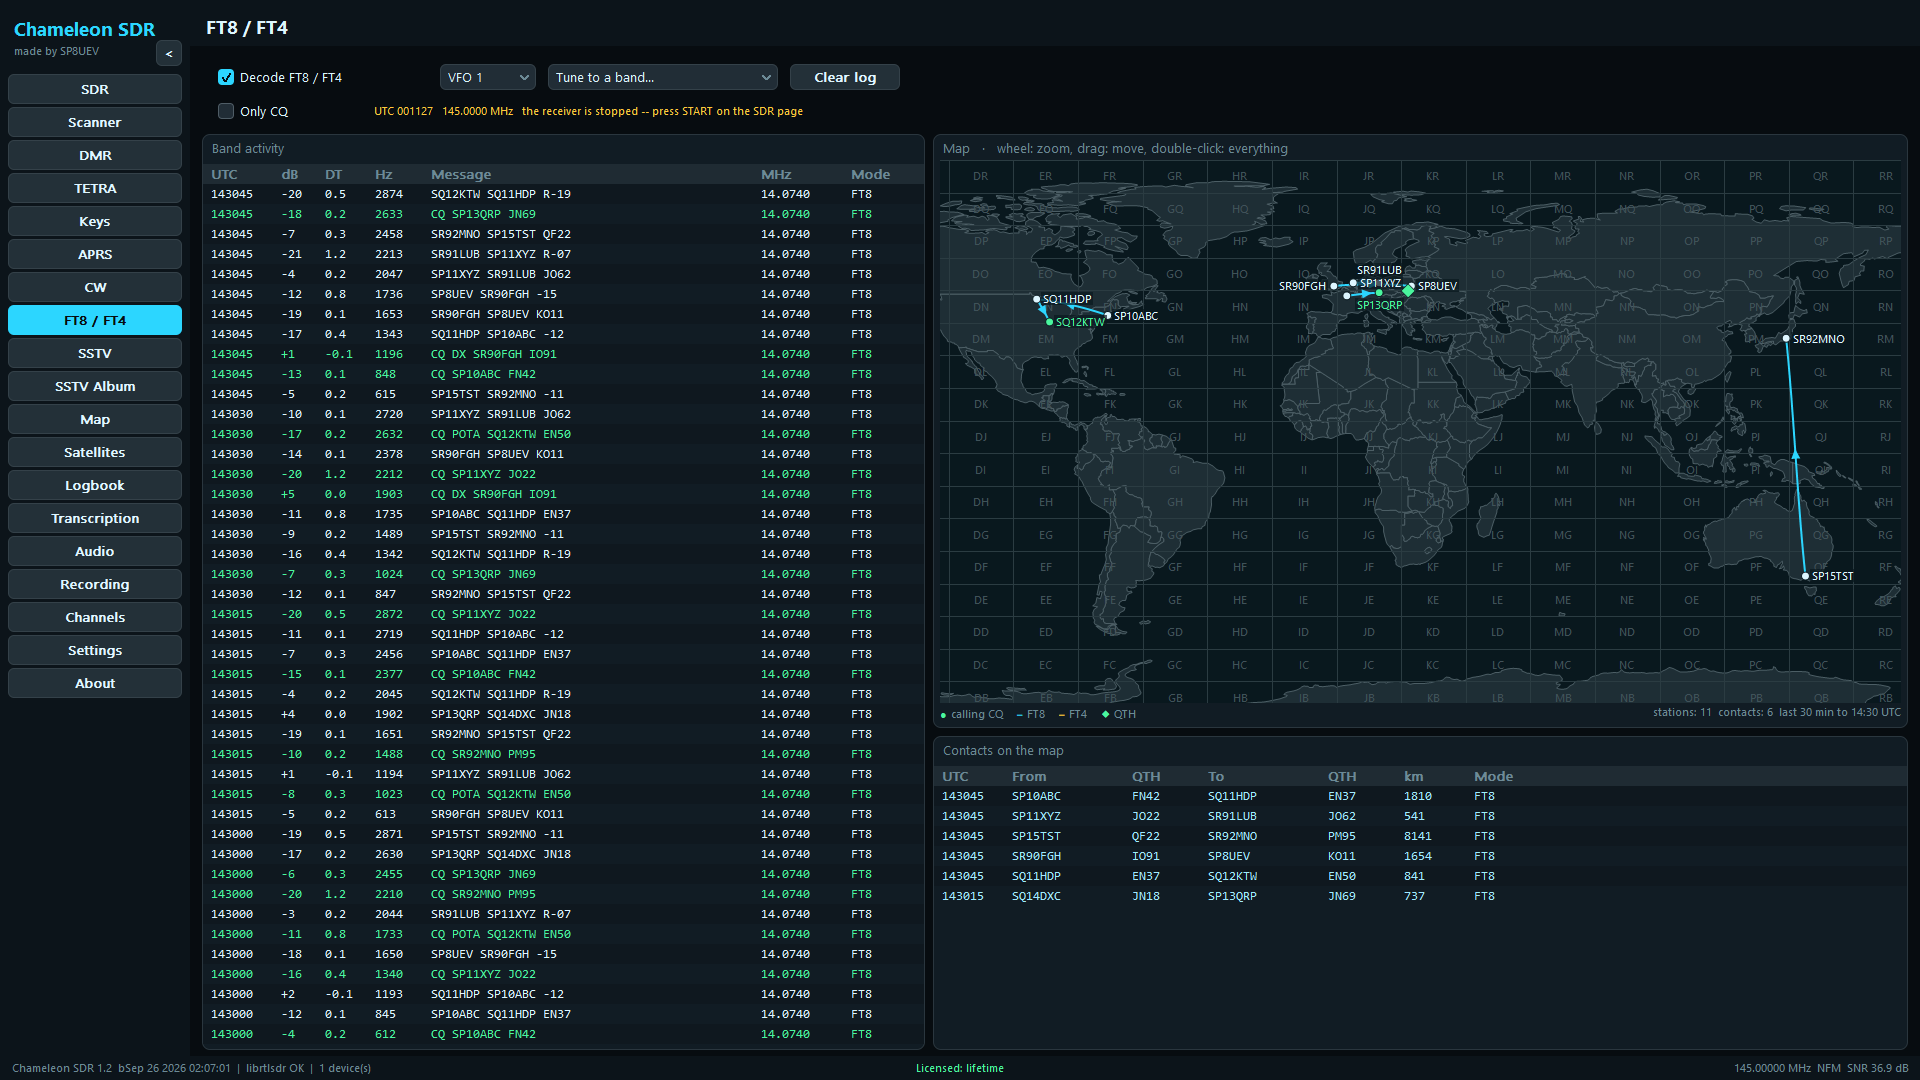Click the SR90FGH station marker on map
Screen dimensions: 1920x1080
click(x=1333, y=286)
